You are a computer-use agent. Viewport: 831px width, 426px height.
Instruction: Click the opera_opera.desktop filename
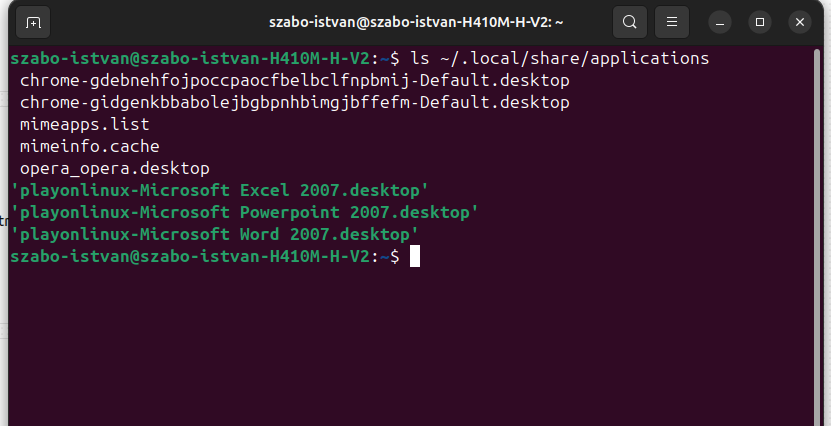pos(114,168)
